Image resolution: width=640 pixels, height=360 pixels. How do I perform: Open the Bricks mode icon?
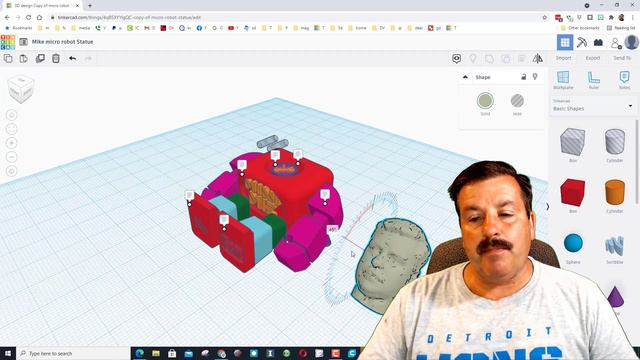[598, 42]
